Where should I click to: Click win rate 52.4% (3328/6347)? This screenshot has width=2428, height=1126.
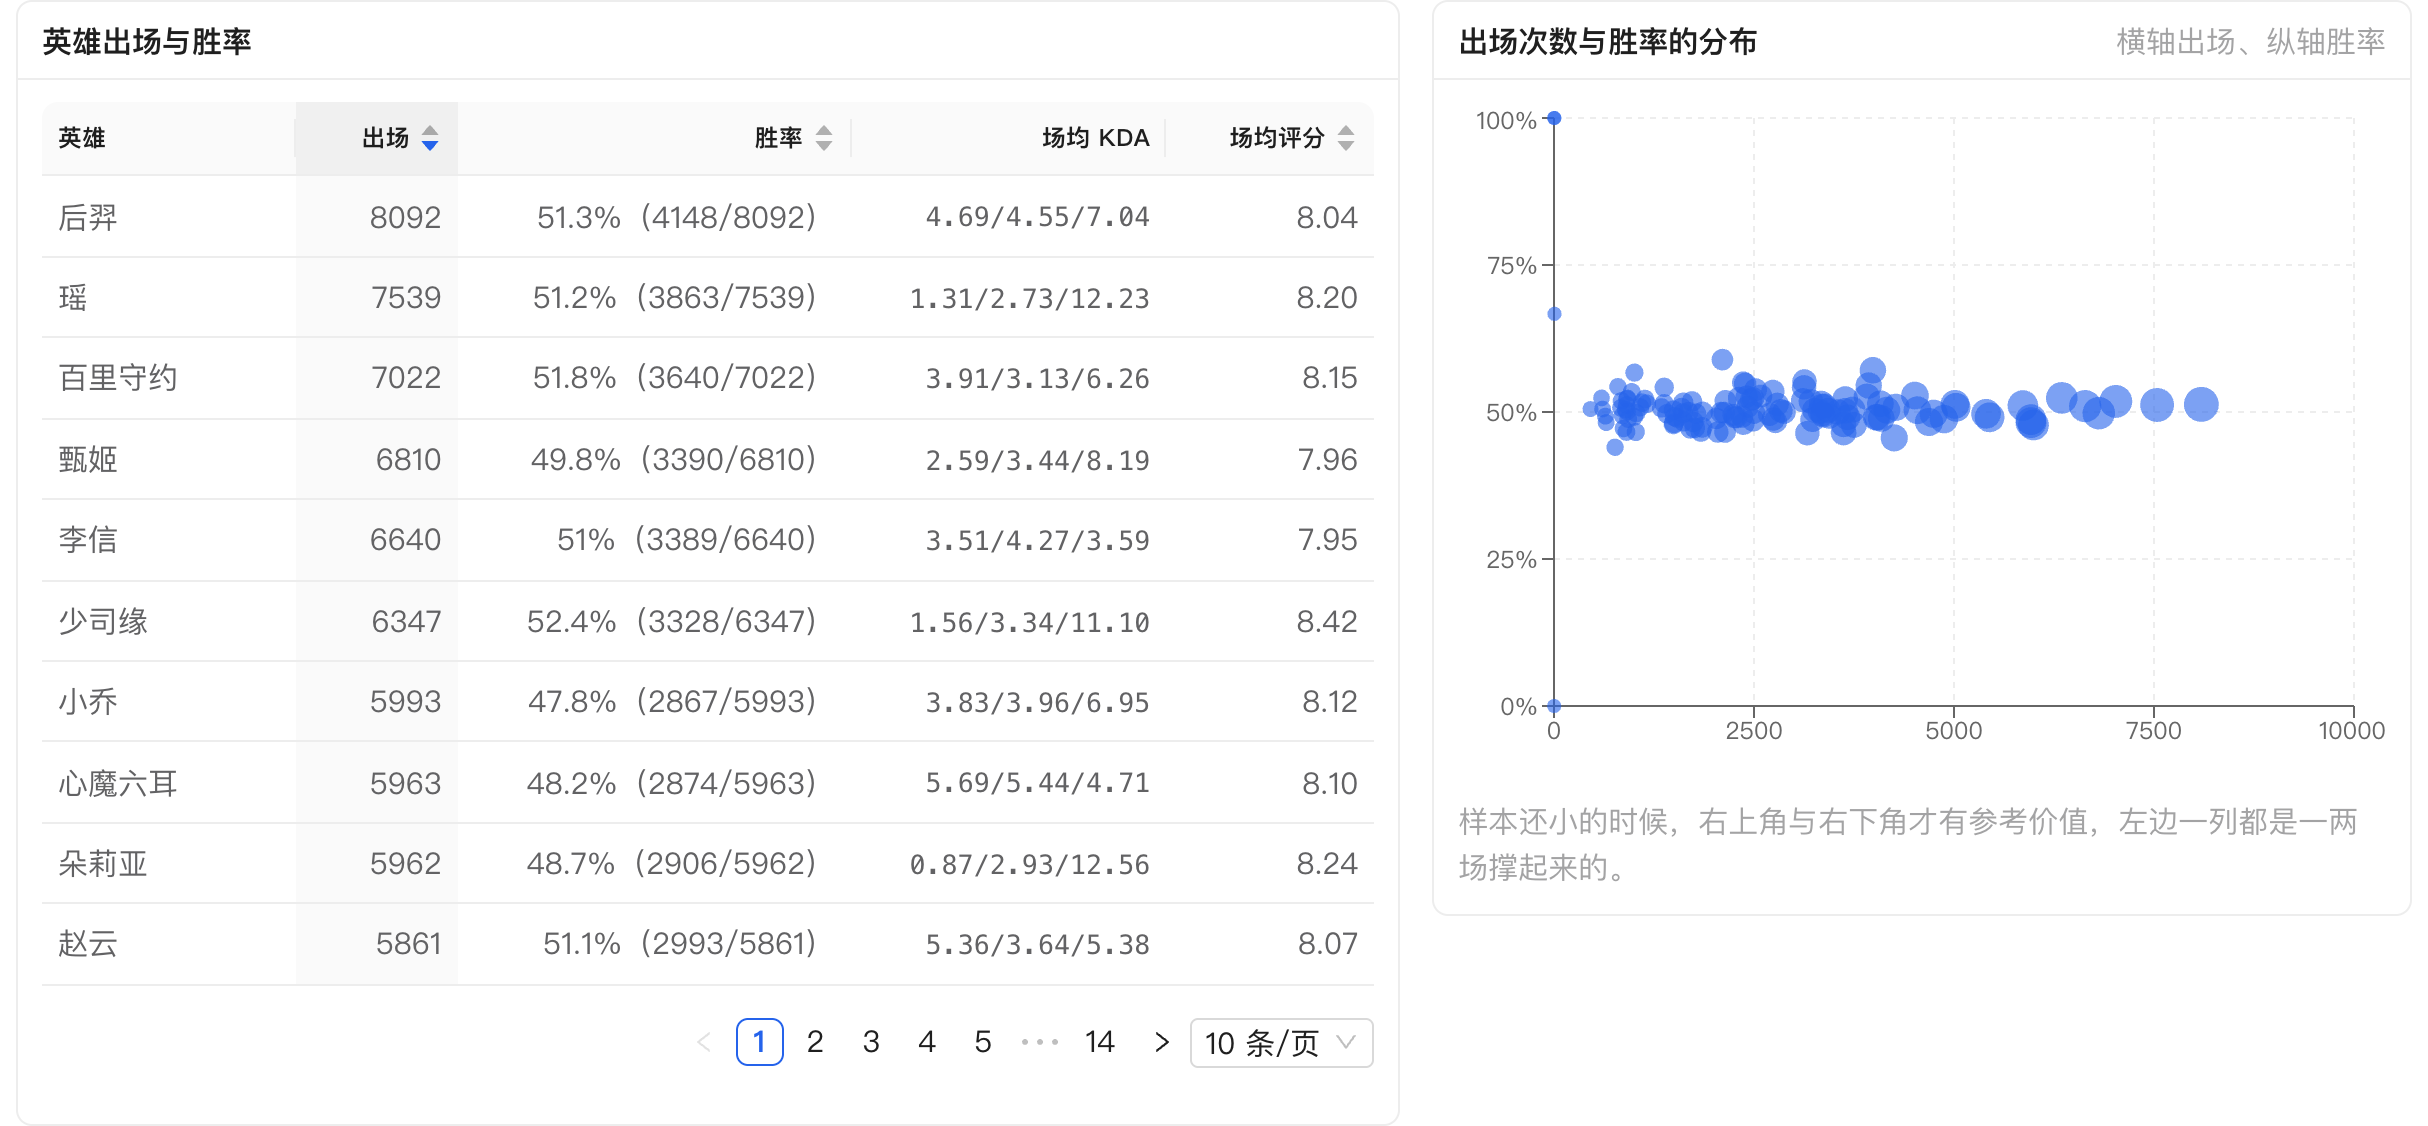(x=671, y=622)
